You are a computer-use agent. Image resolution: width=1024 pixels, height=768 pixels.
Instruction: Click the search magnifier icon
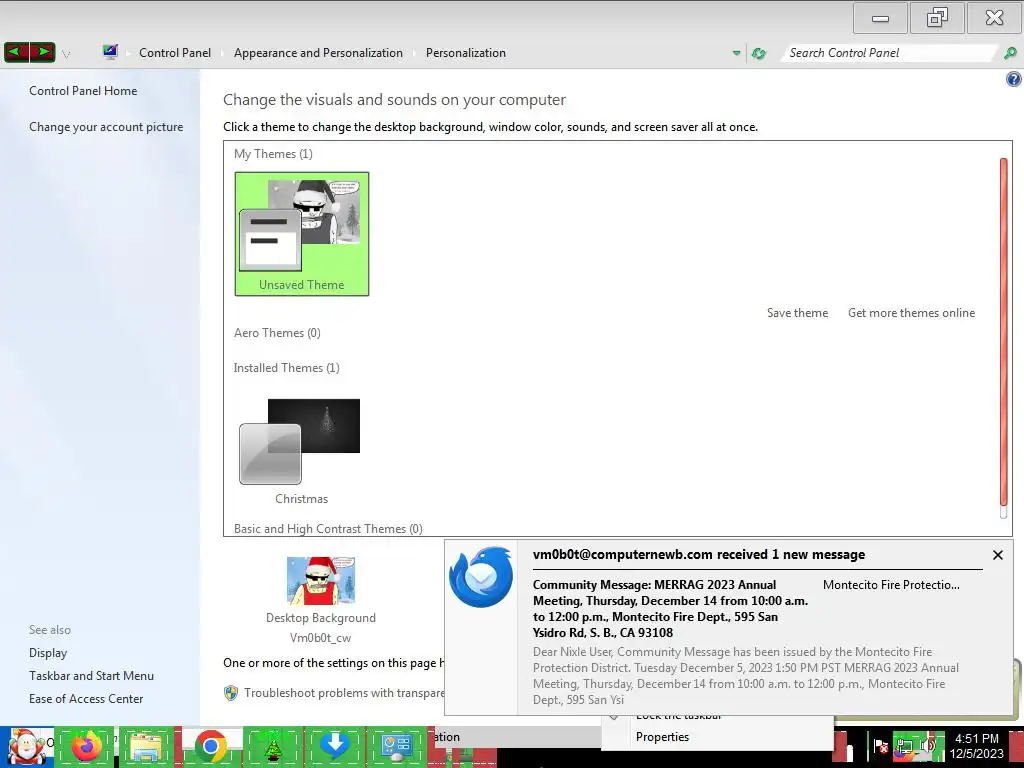pyautogui.click(x=1010, y=53)
